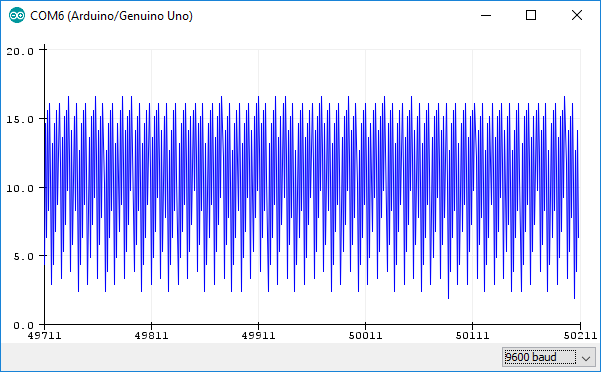Viewport: 601px width, 372px height.
Task: Click the COM6 (Arduino/Genuino Uno) title text
Action: (x=112, y=16)
